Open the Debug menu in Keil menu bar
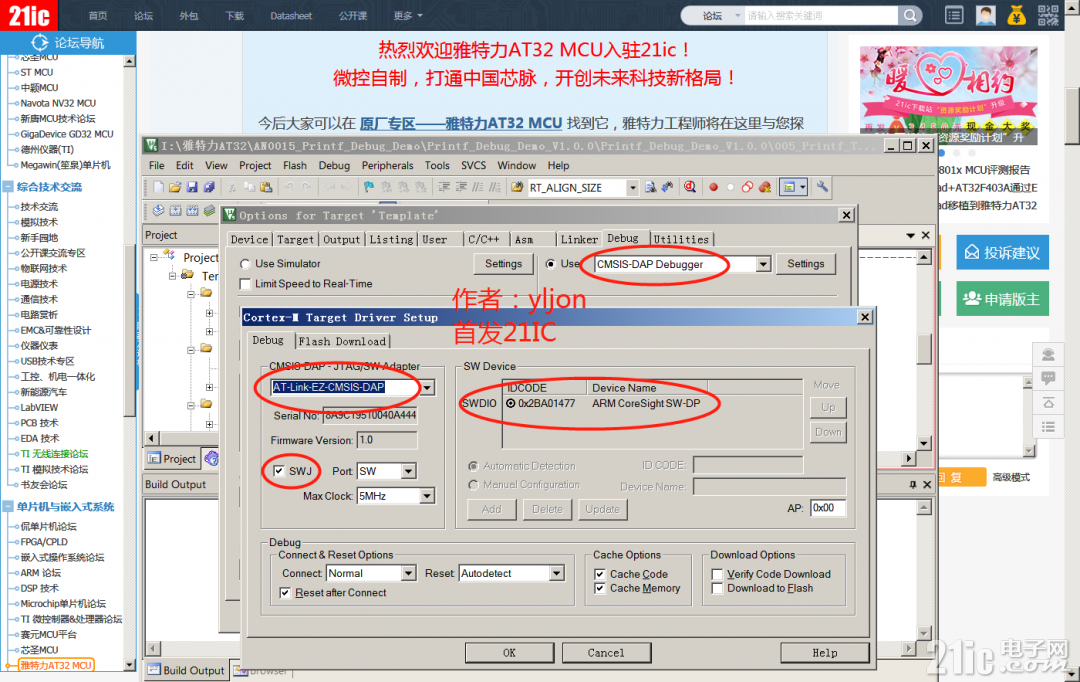 pyautogui.click(x=334, y=165)
